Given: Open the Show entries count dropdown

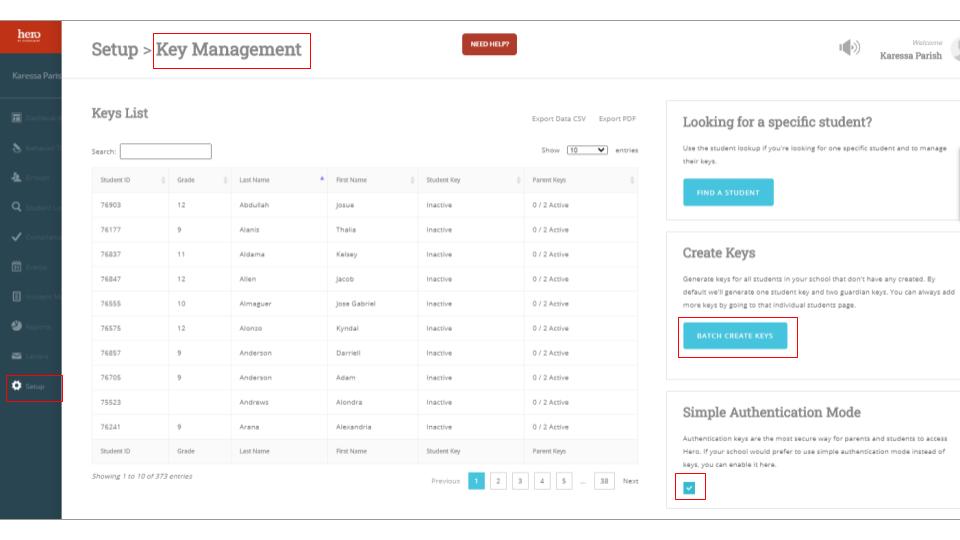Looking at the screenshot, I should (587, 151).
